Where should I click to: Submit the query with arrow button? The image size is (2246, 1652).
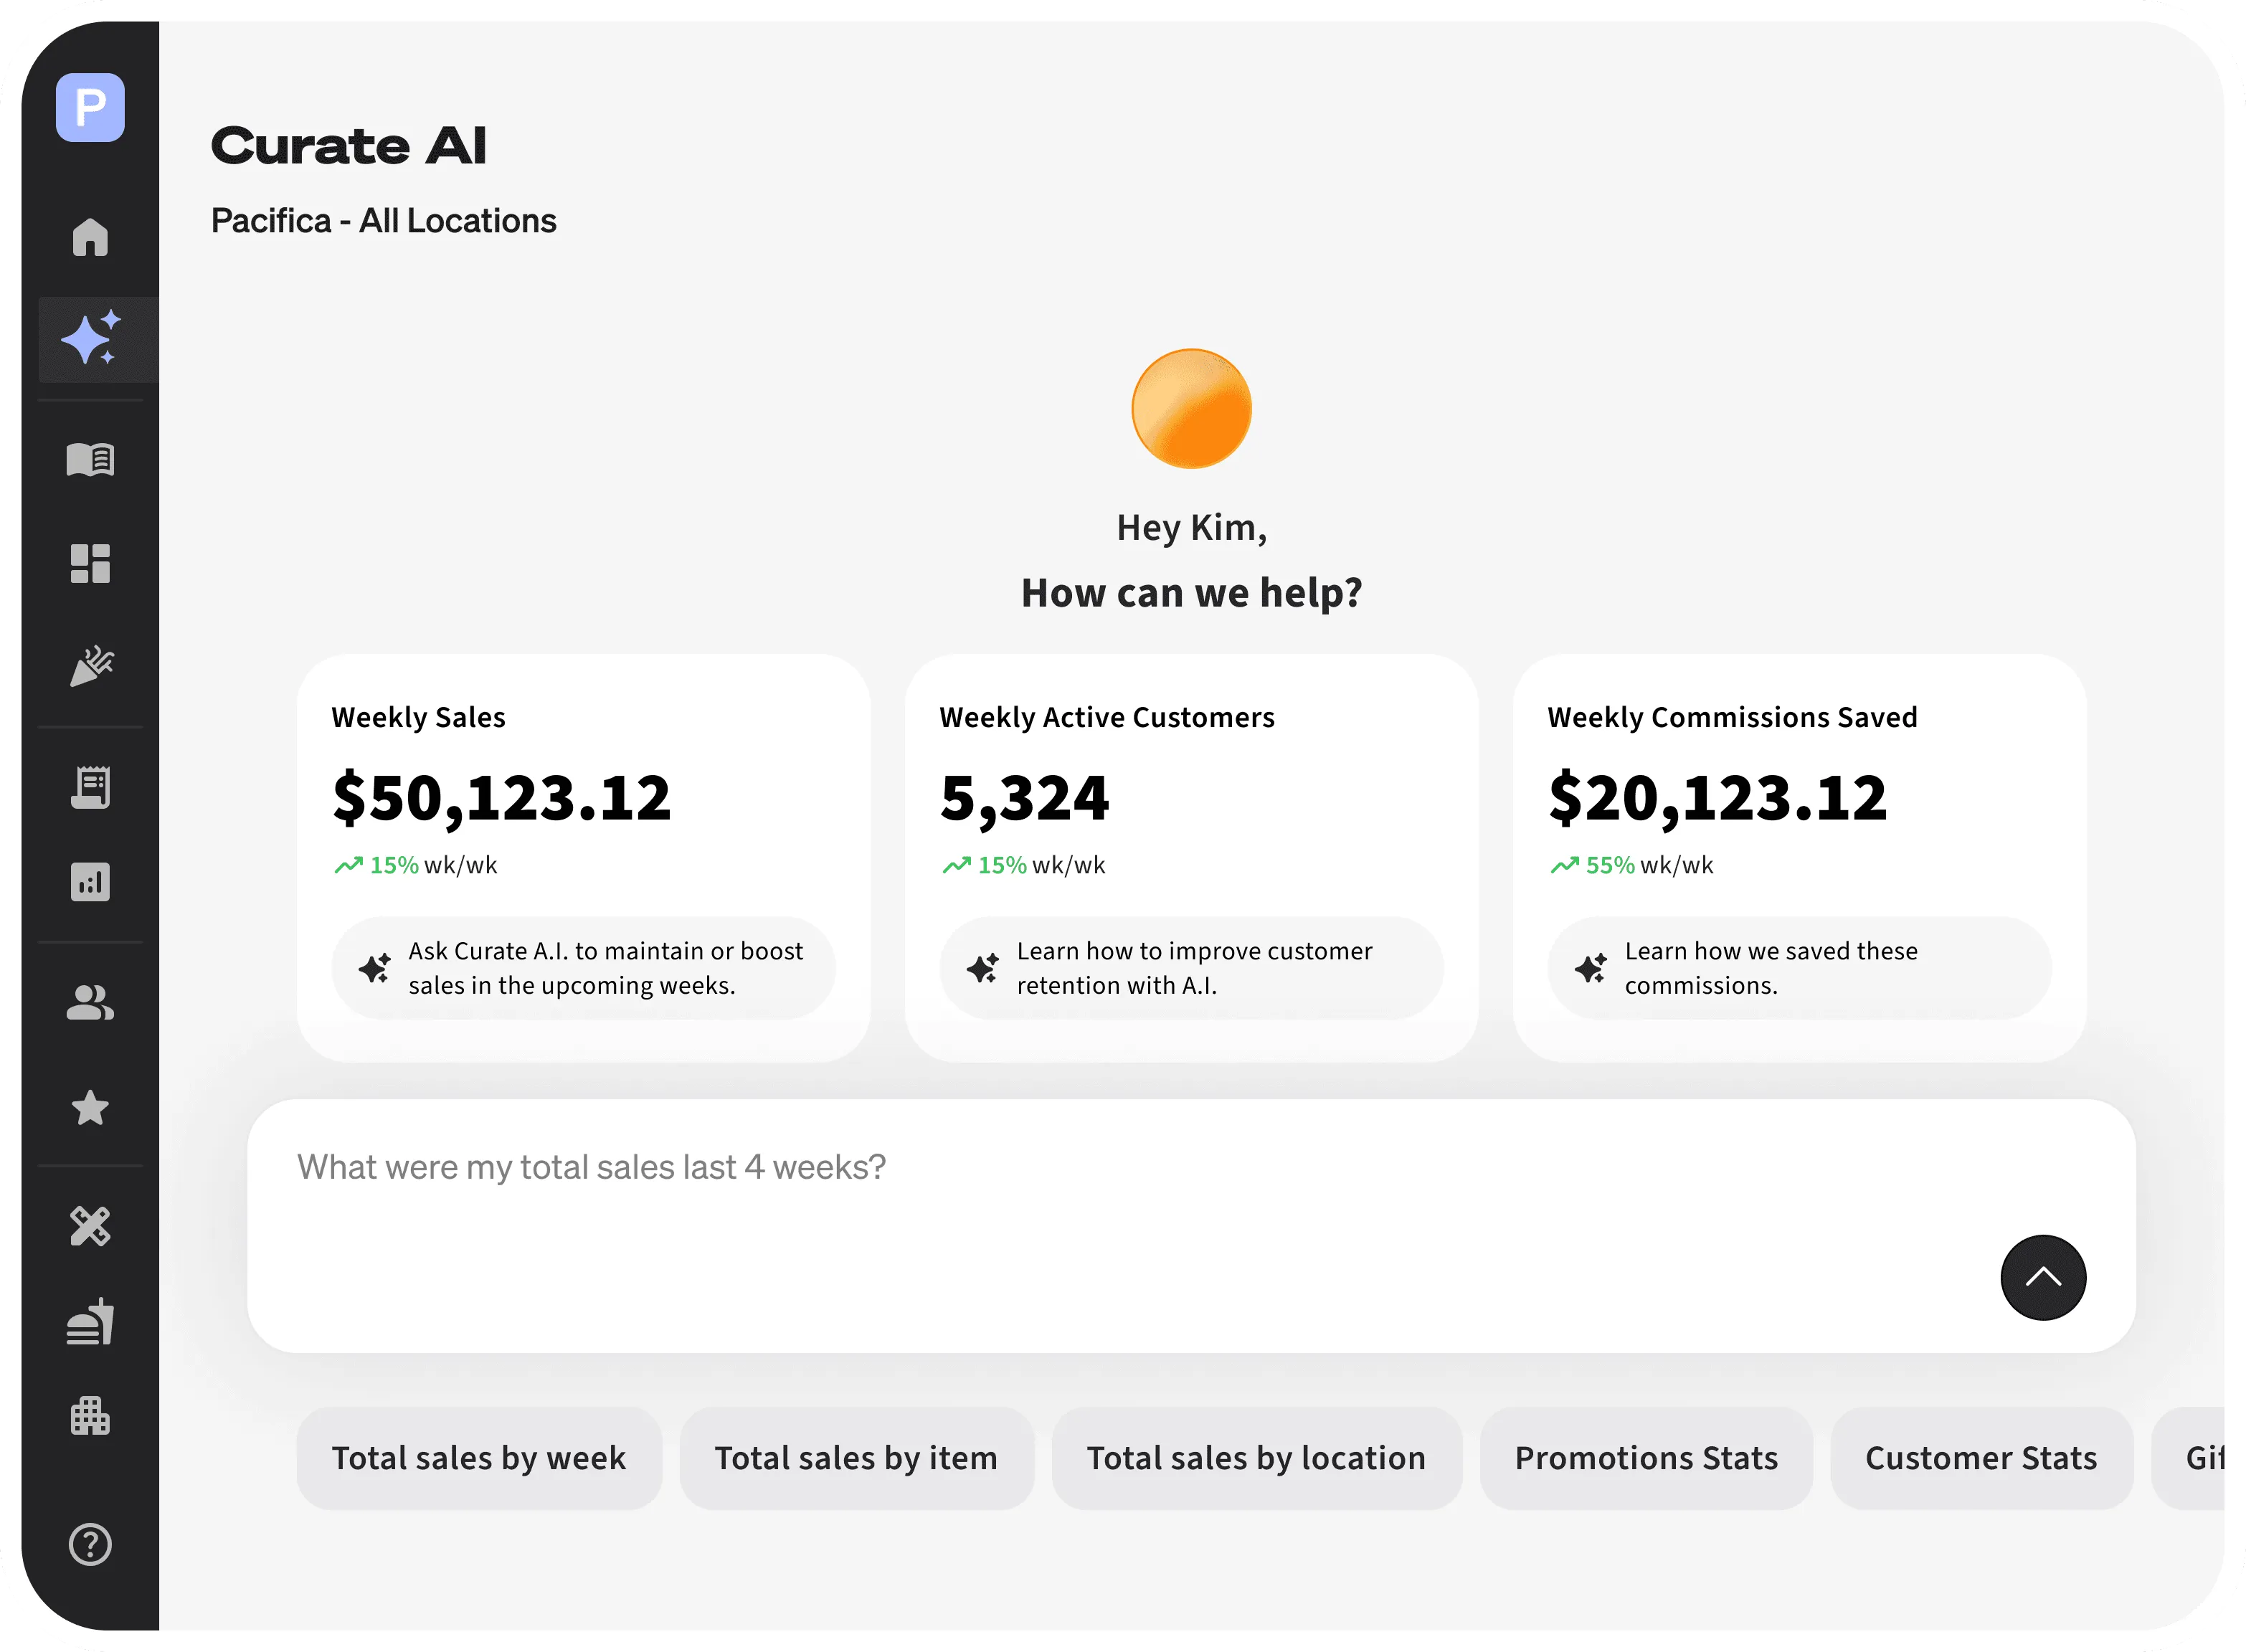(x=2042, y=1277)
